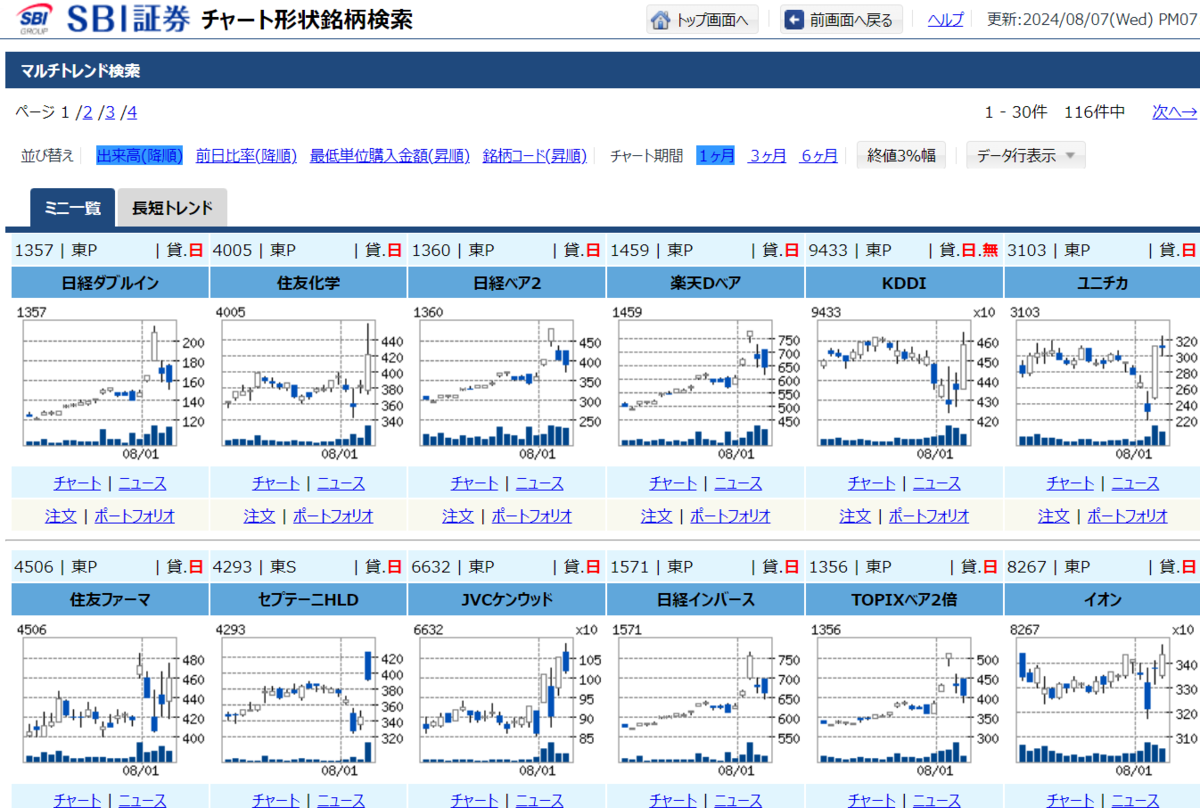Select the 6ヶ月 chart period

coord(818,155)
